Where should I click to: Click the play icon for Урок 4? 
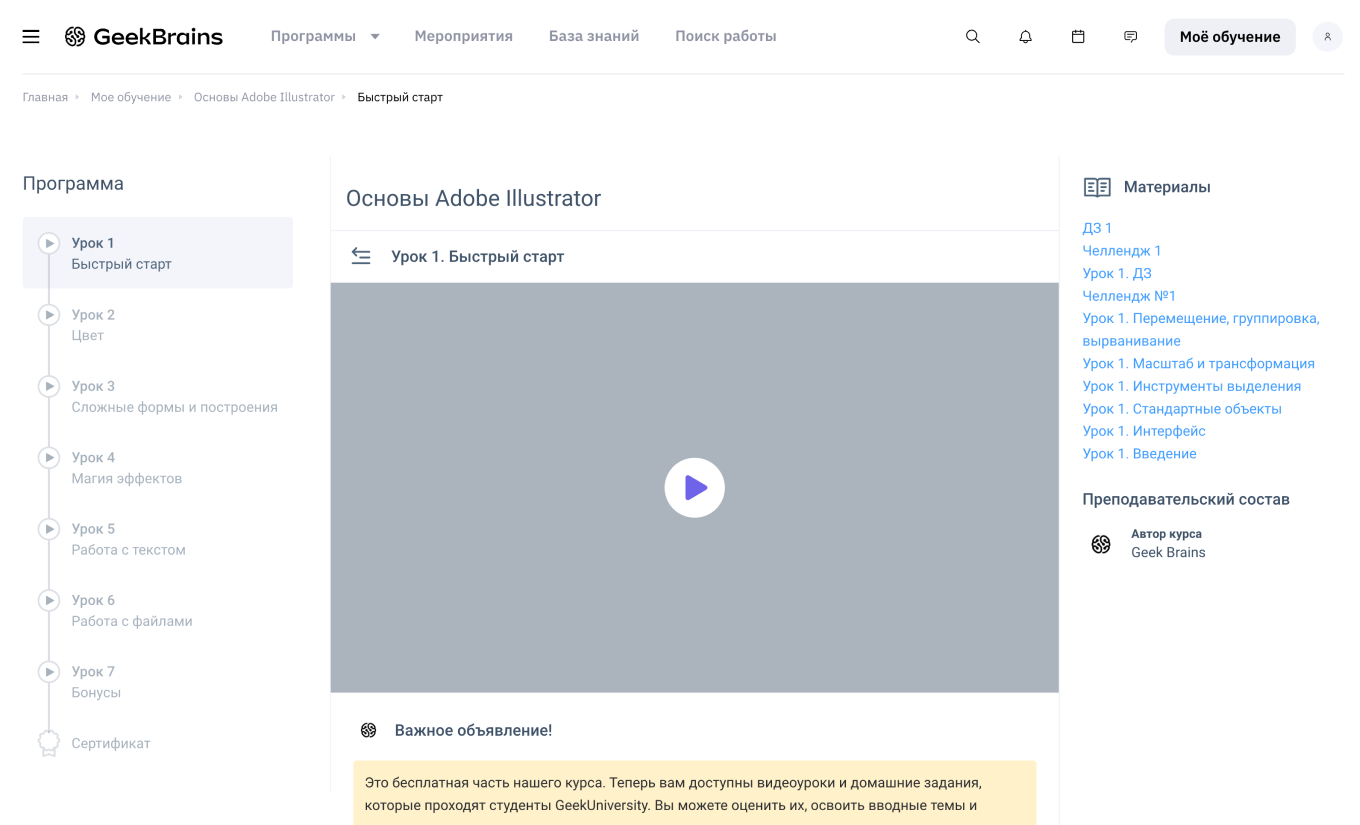tap(49, 457)
